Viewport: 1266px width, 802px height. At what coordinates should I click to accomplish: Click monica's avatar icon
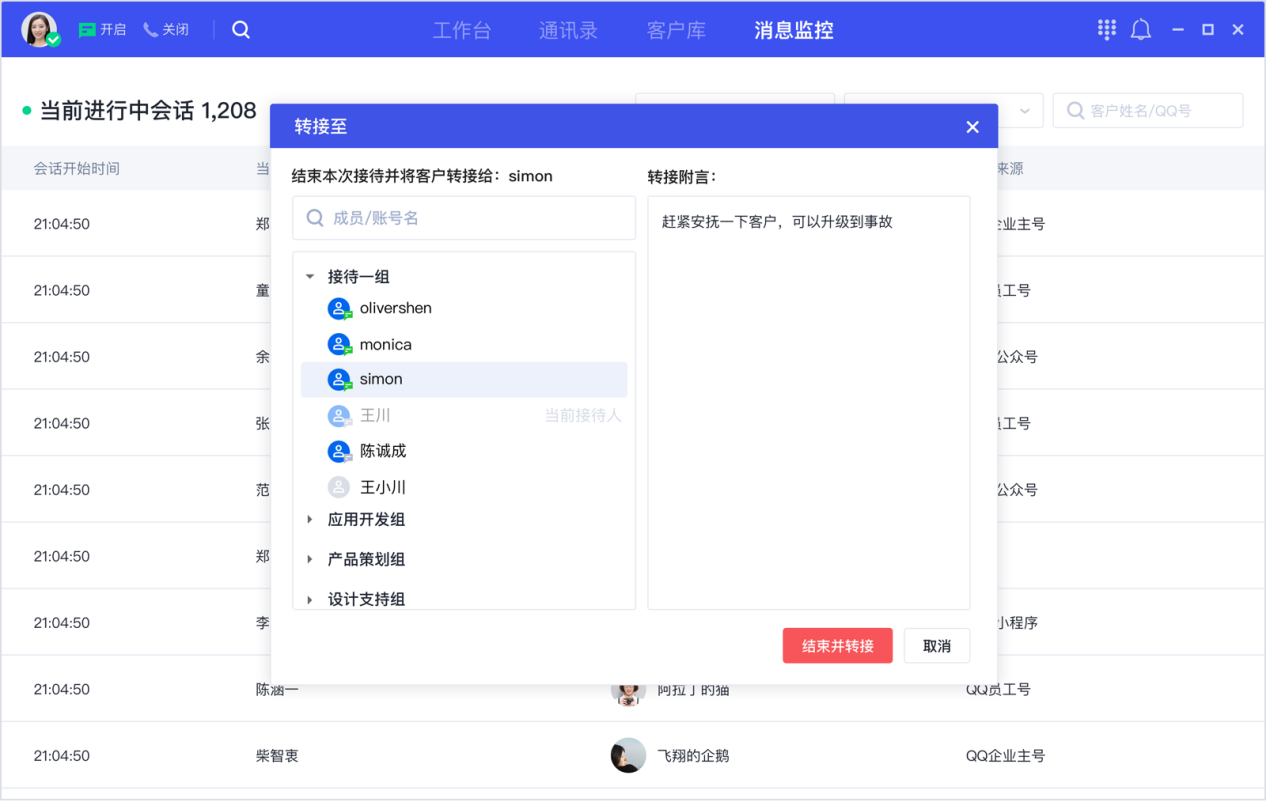(x=340, y=345)
